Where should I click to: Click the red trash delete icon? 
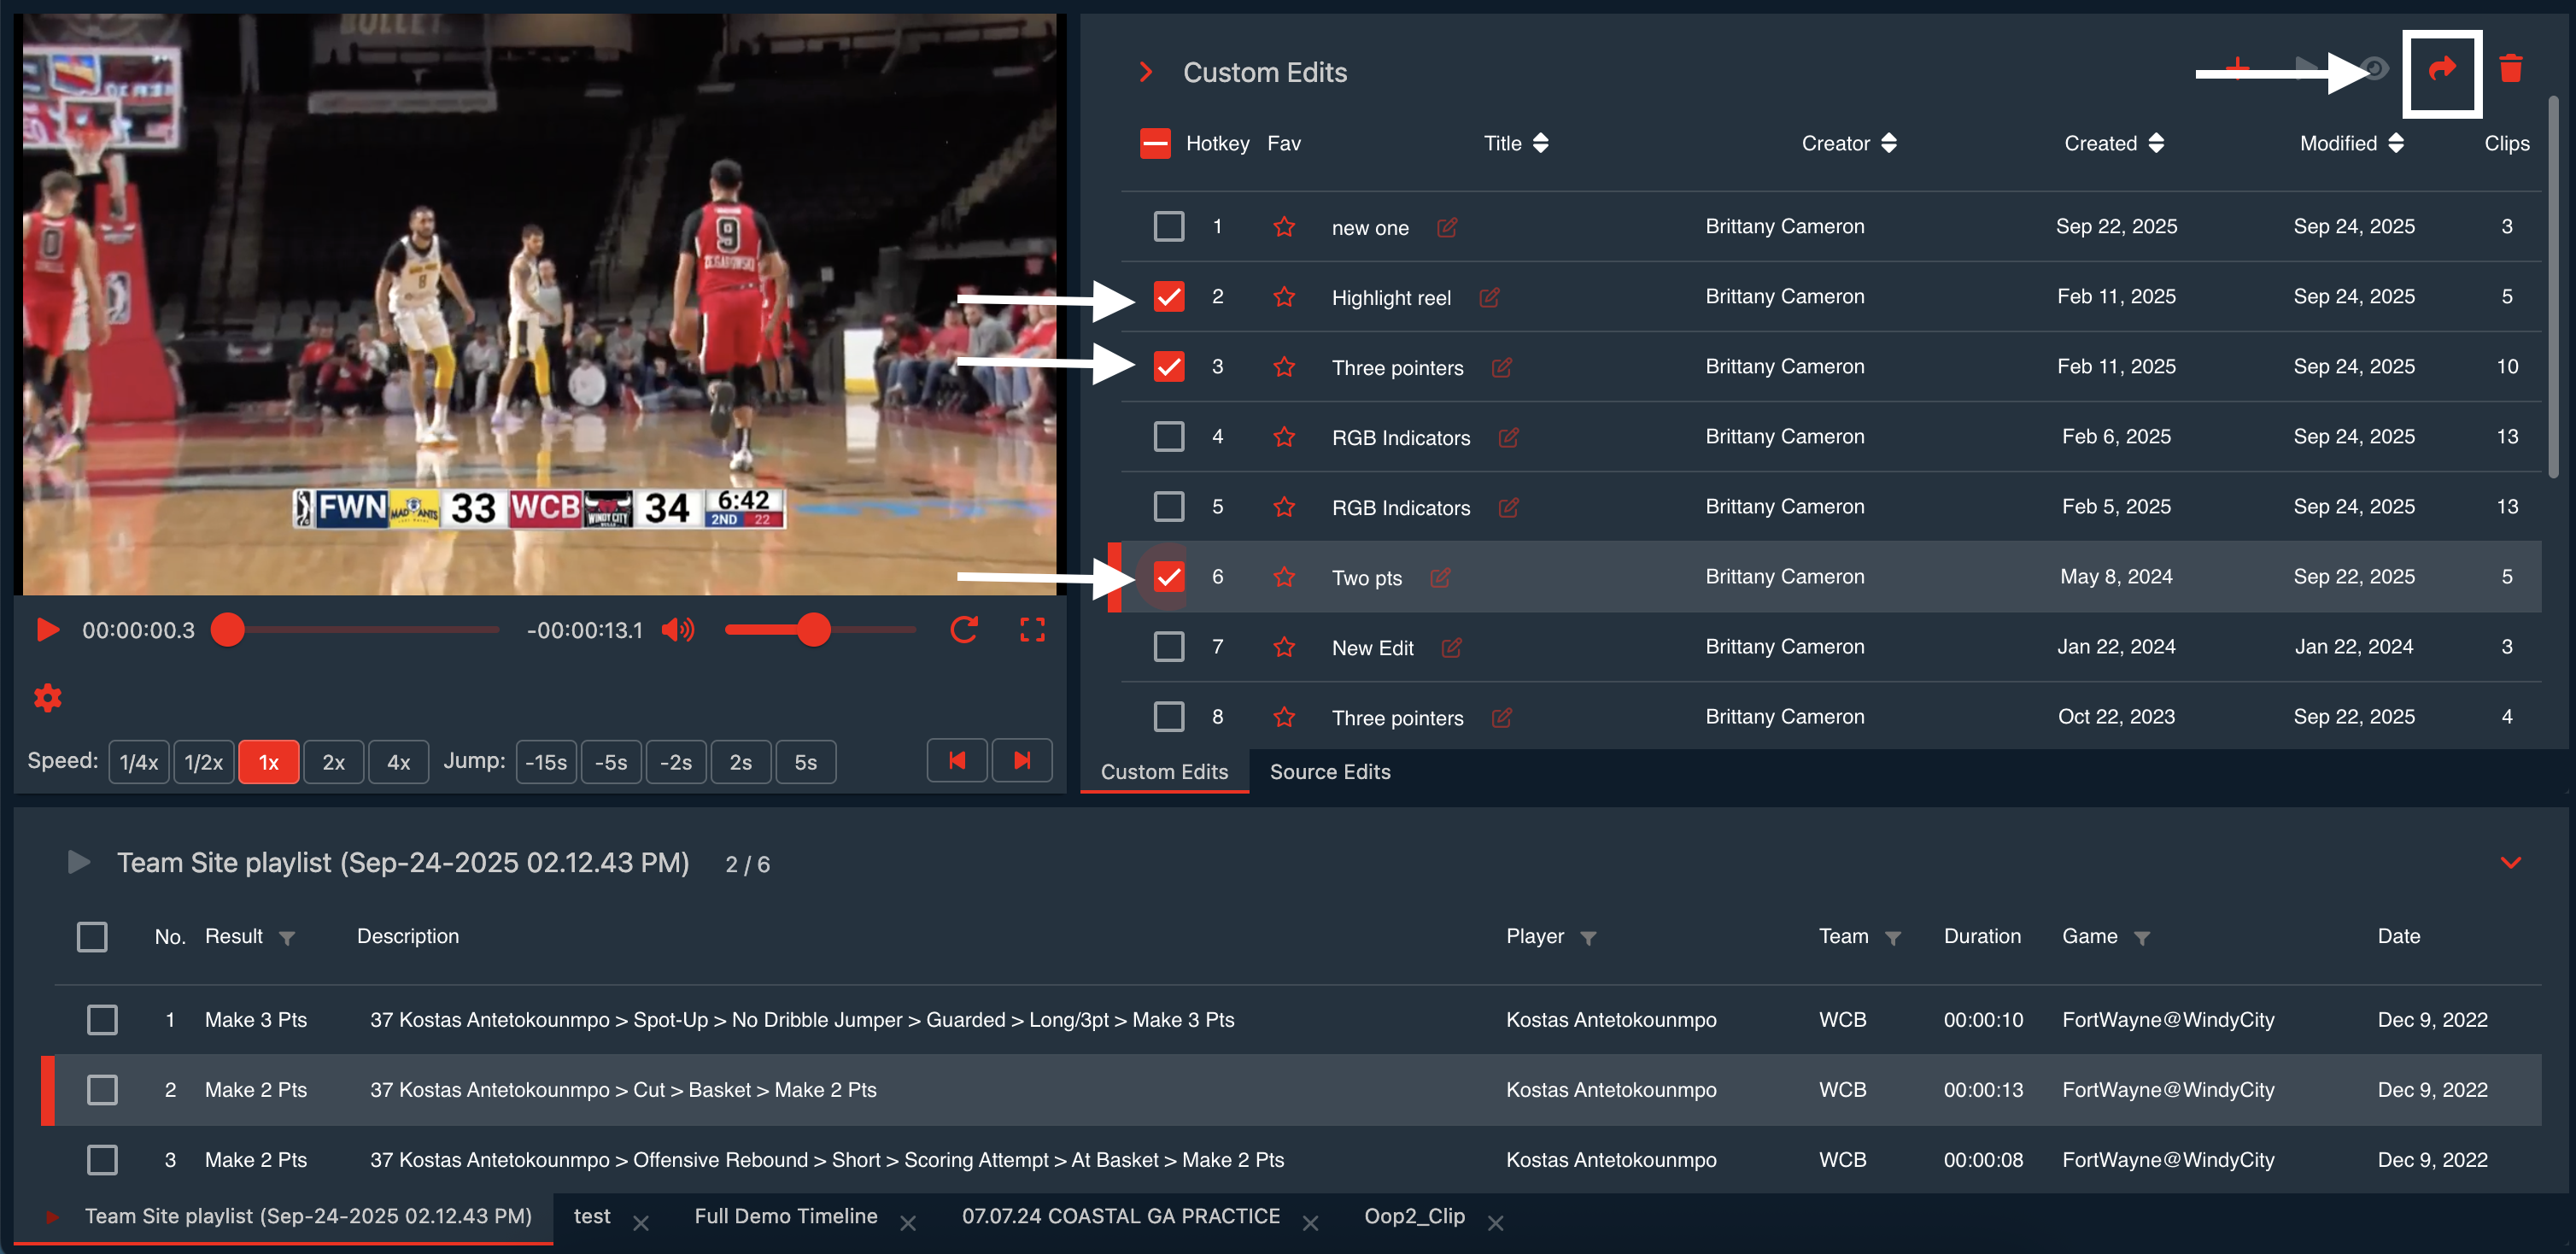pos(2510,70)
